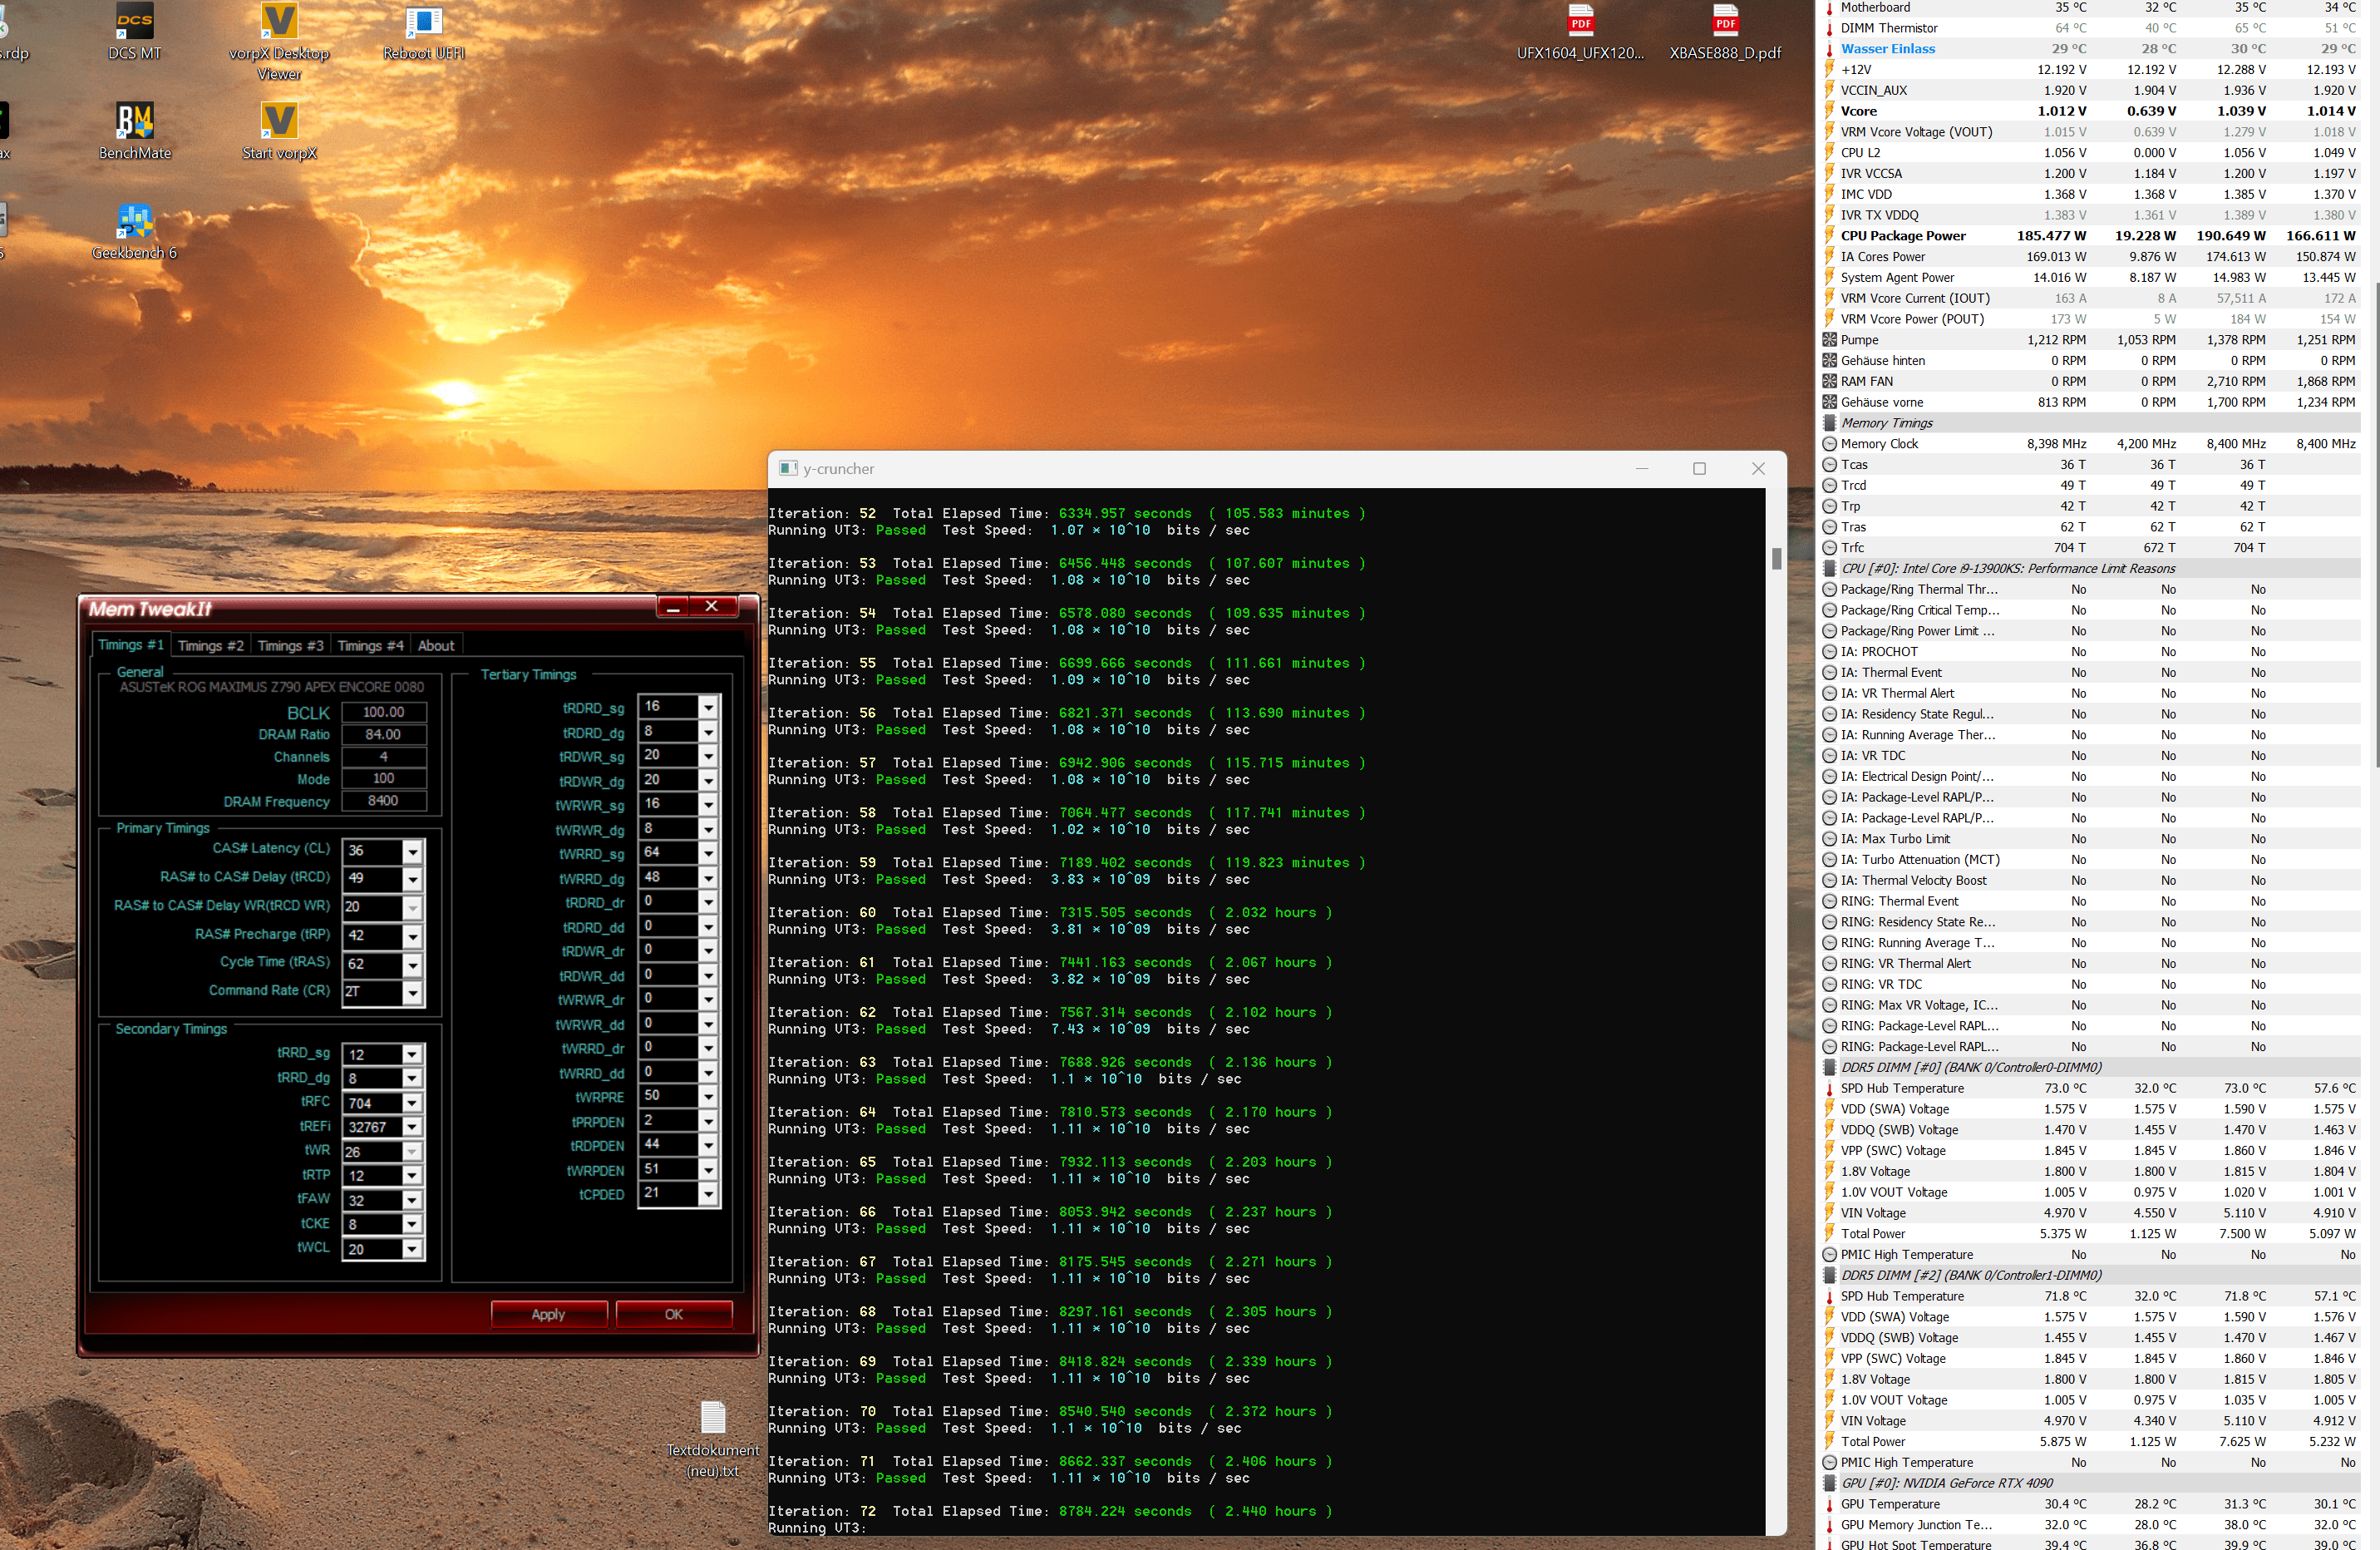The height and width of the screenshot is (1550, 2380).
Task: Open RAS# to CAS# Delay (tRCD) dropdown
Action: pyautogui.click(x=412, y=879)
